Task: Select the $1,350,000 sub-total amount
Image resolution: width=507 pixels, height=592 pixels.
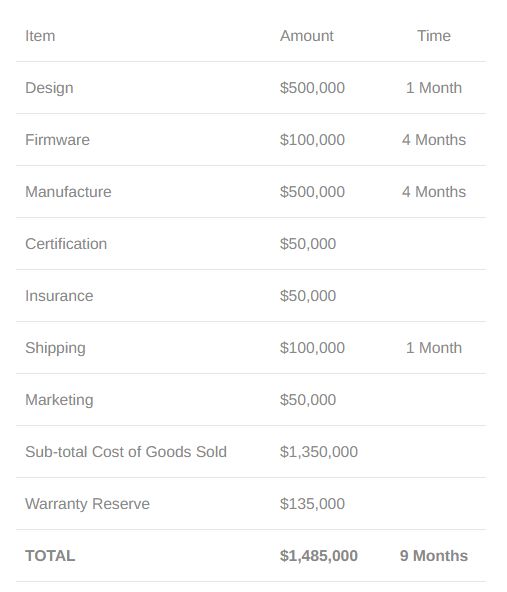Action: coord(319,452)
